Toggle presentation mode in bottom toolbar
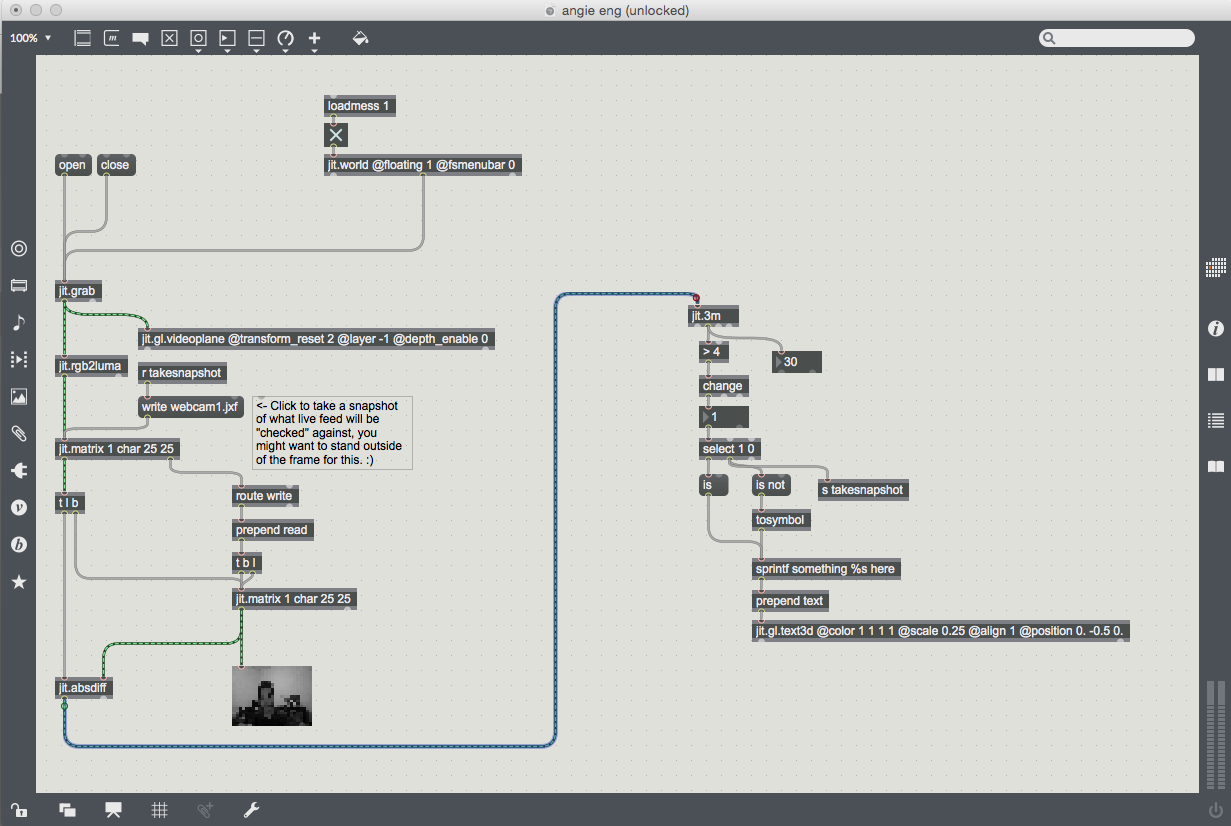1231x826 pixels. tap(113, 810)
